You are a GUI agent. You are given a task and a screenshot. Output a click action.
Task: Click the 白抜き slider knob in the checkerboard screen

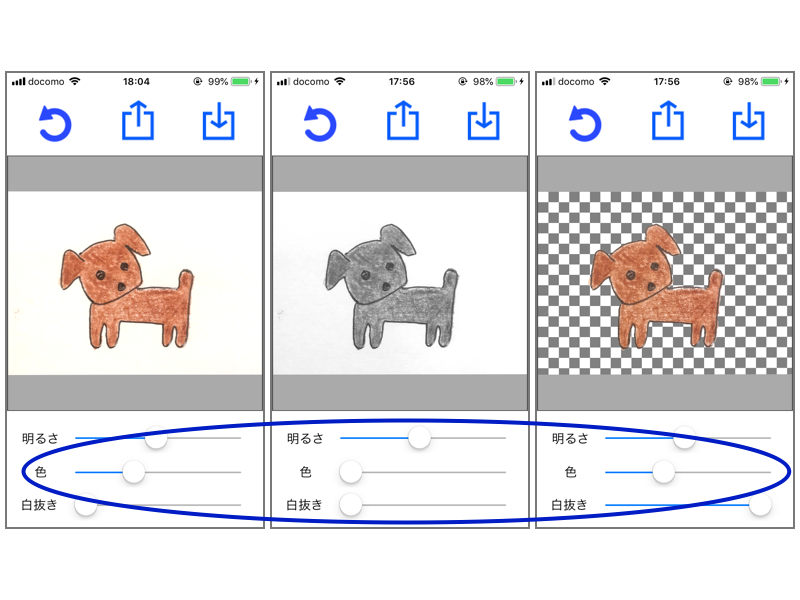click(x=760, y=505)
